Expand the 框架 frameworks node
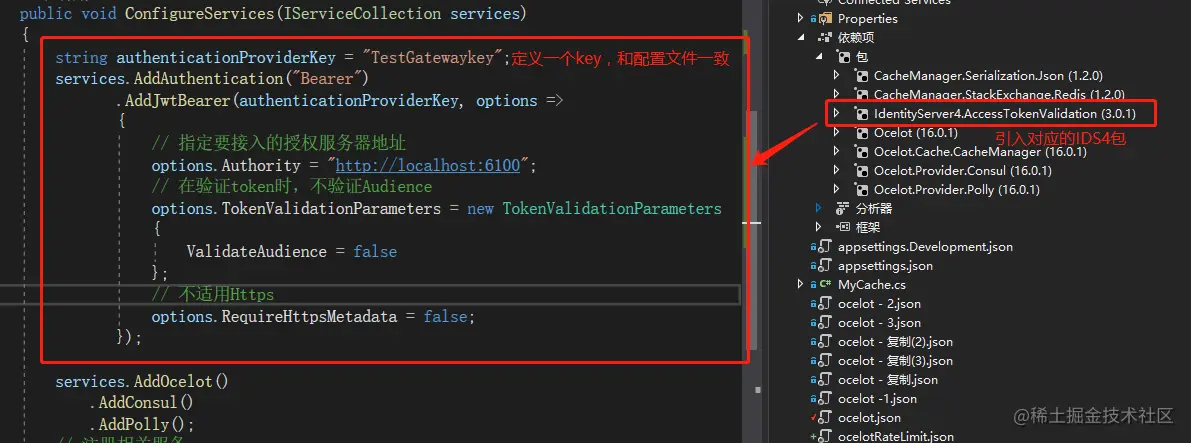The height and width of the screenshot is (443, 1191). point(818,226)
